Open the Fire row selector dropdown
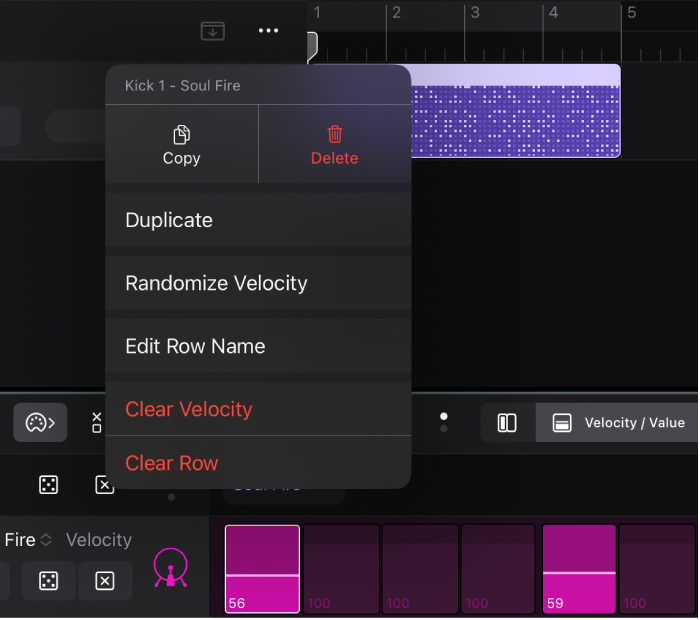The image size is (700, 620). point(28,541)
